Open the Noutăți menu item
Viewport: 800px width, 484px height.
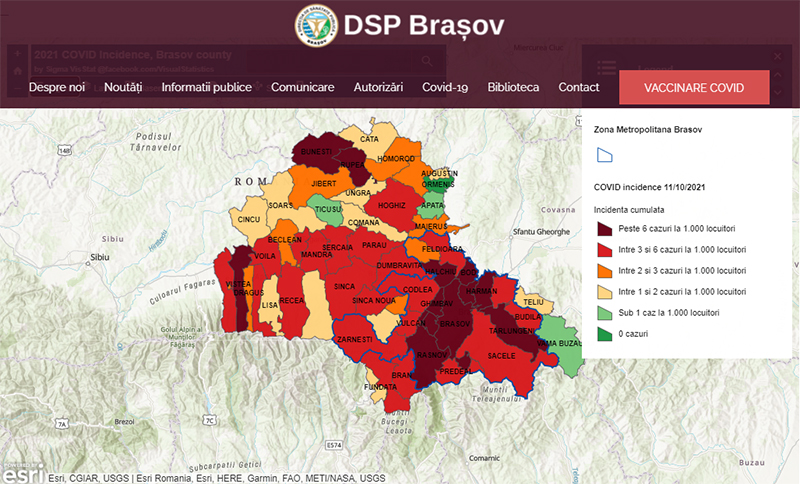[x=123, y=87]
